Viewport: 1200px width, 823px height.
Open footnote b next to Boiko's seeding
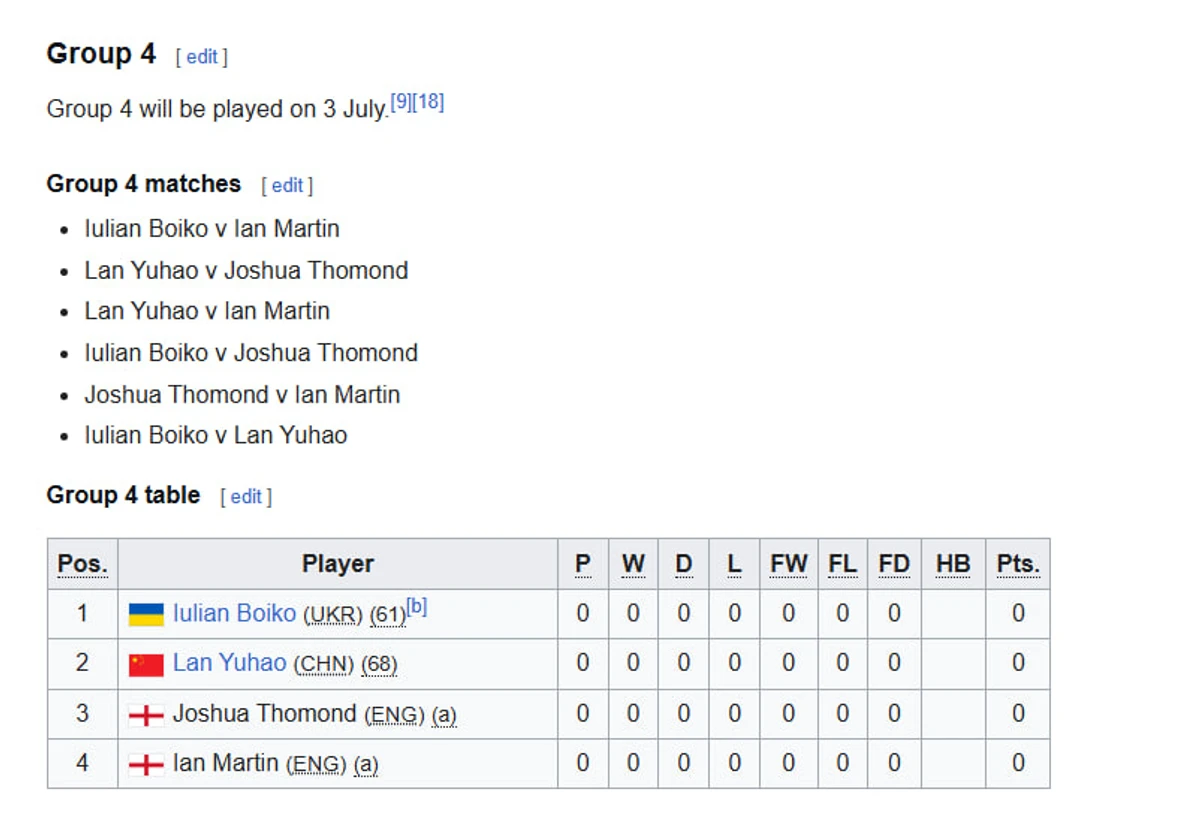(x=417, y=606)
